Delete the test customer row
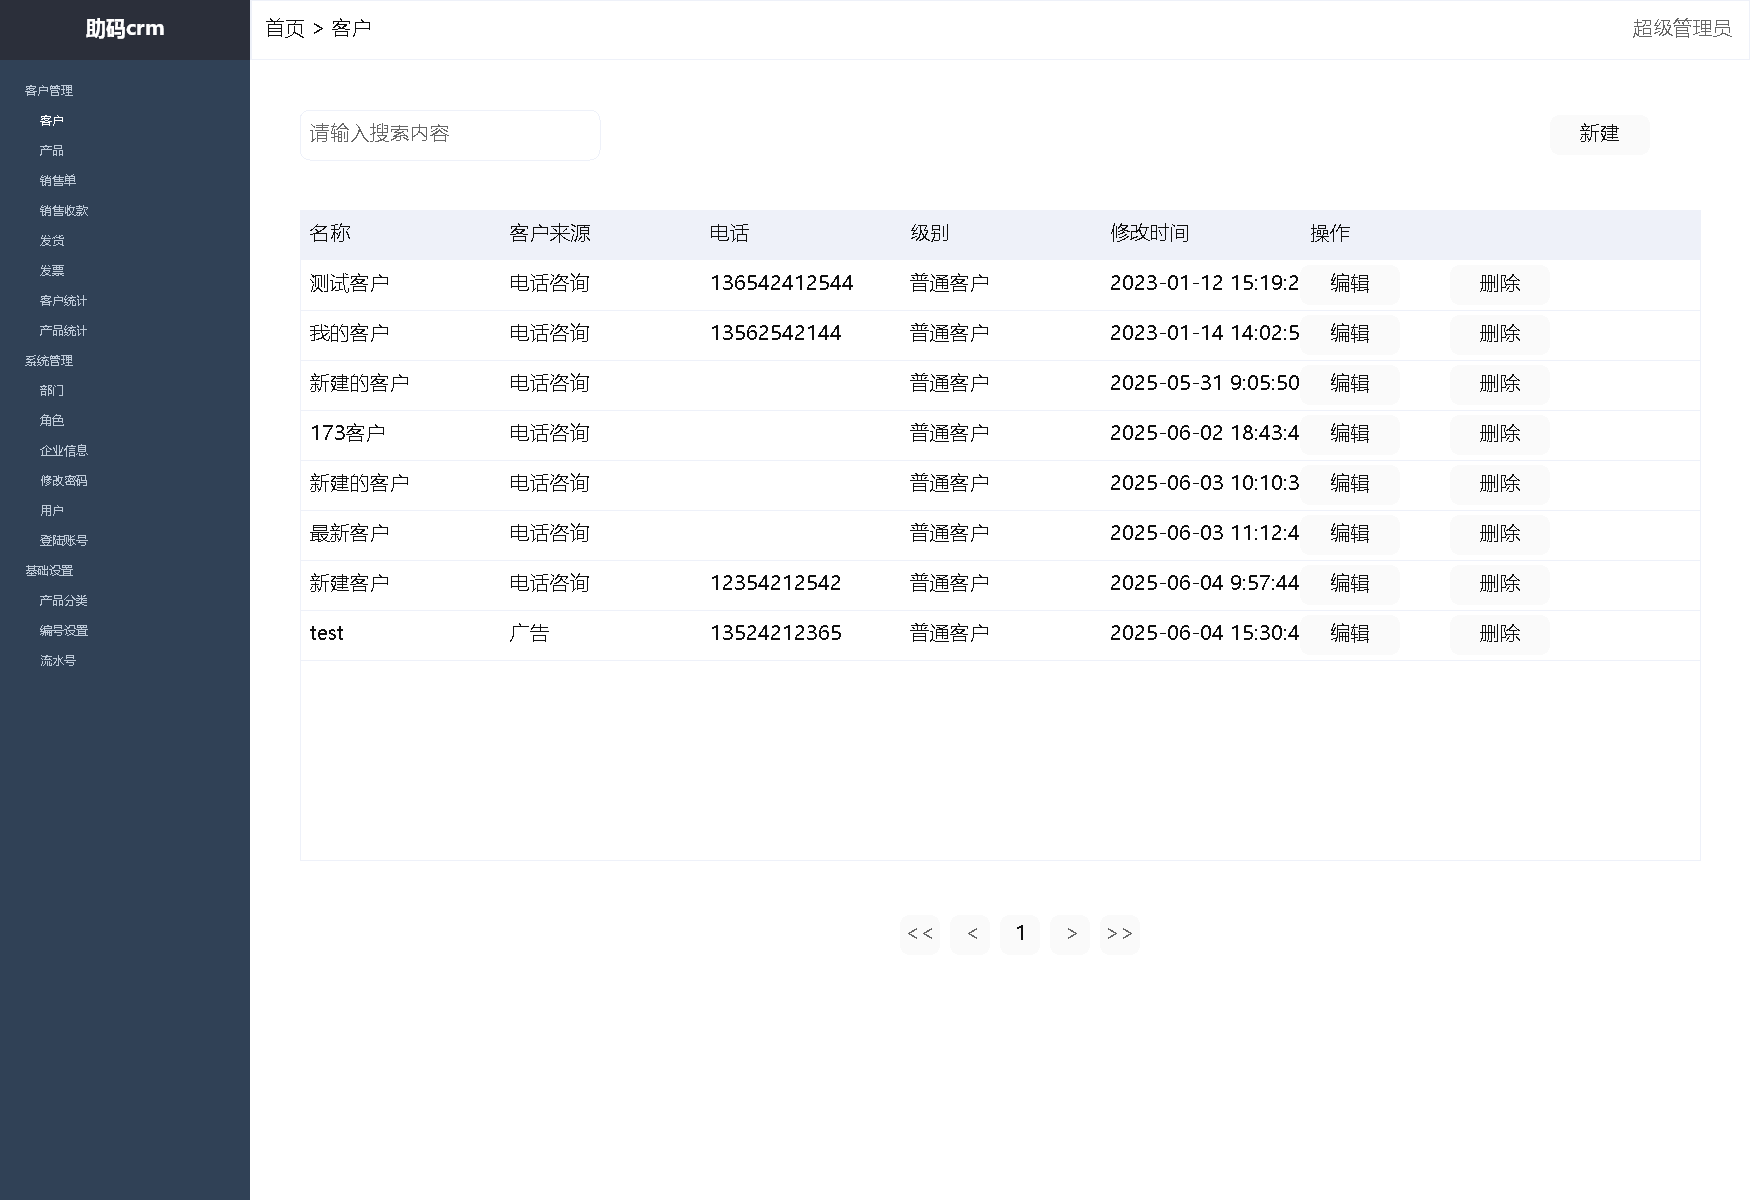The height and width of the screenshot is (1200, 1750). coord(1500,634)
